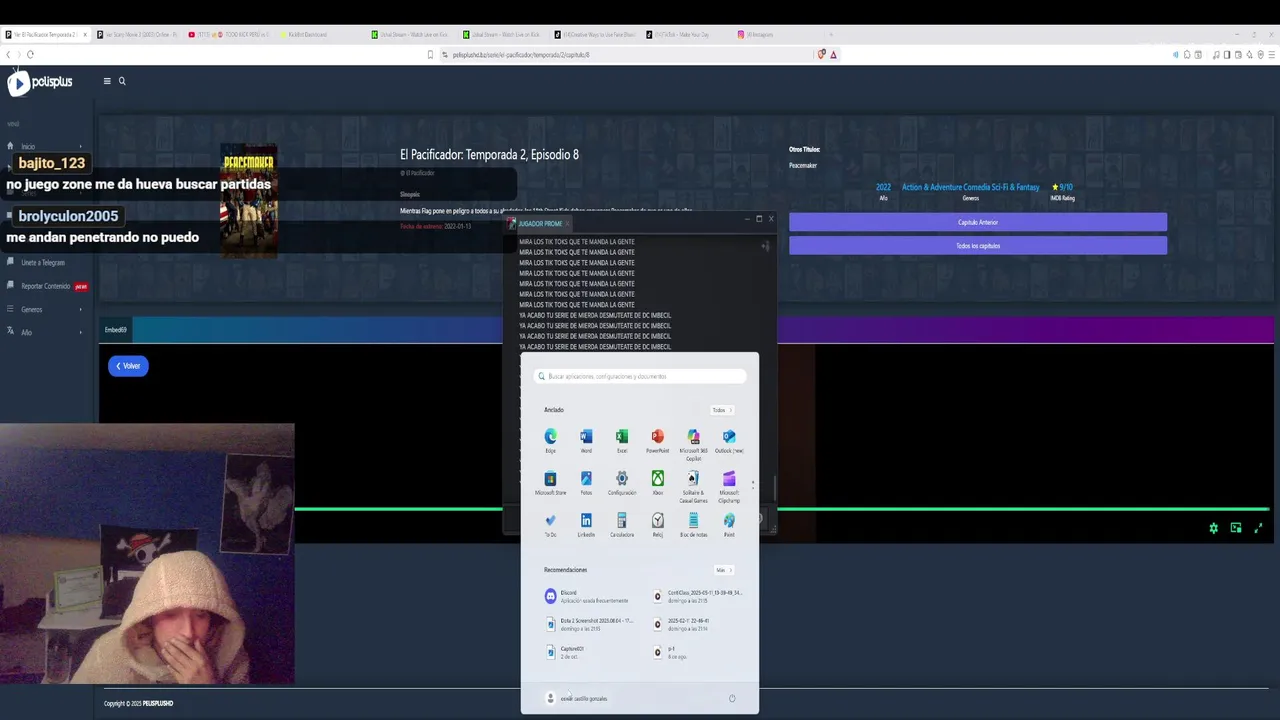Screen dimensions: 1280x720
Task: Open the browser main menu icon
Action: 1271,54
